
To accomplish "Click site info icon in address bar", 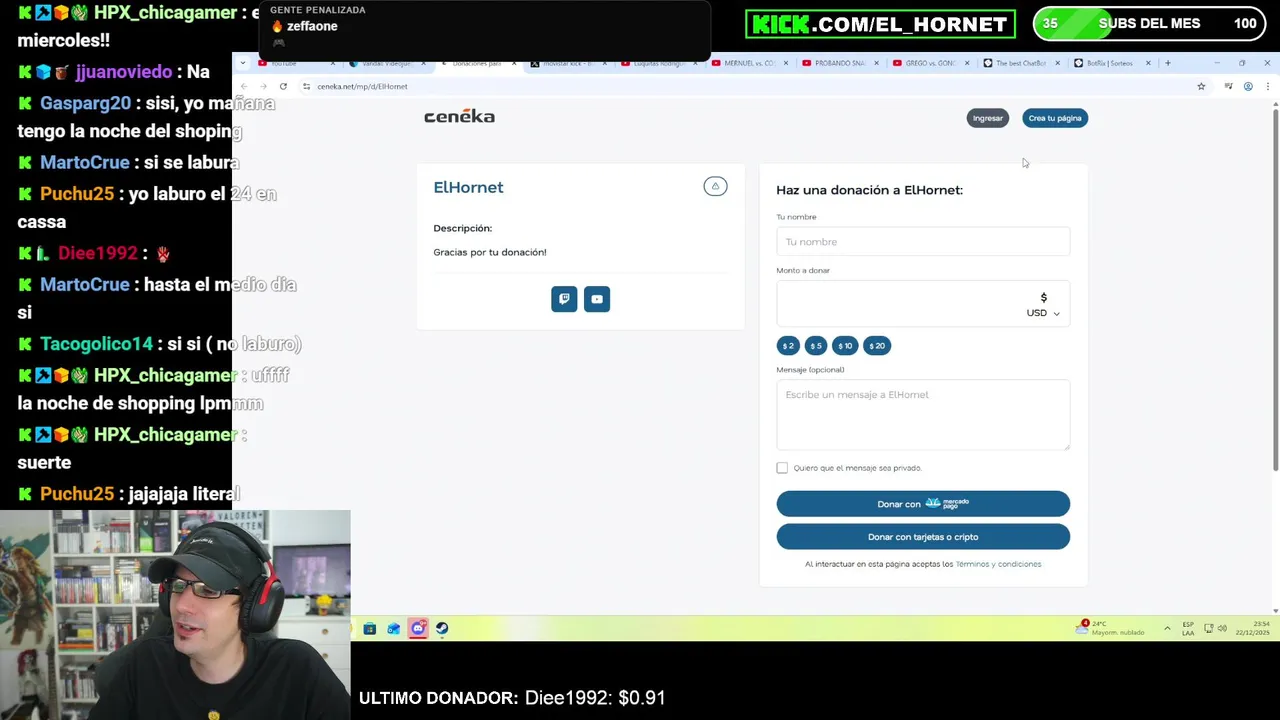I will point(306,86).
